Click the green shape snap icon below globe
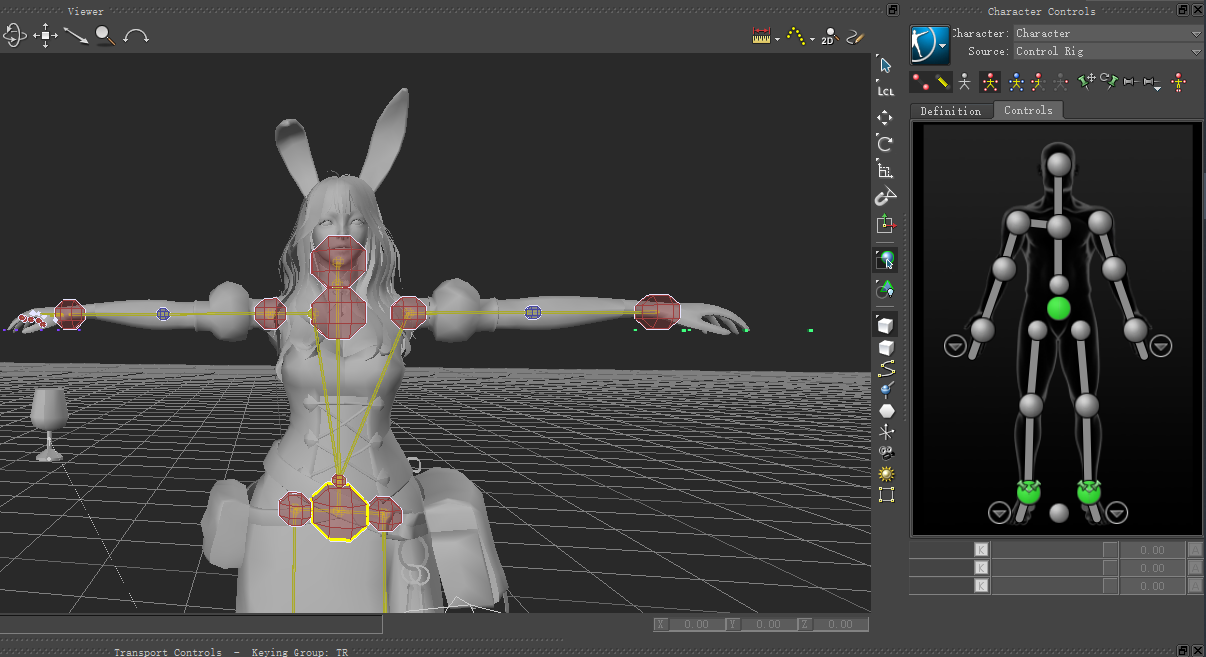This screenshot has width=1206, height=657. point(885,290)
